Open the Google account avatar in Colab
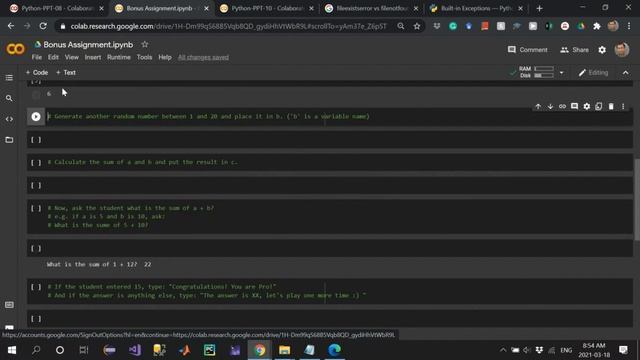 coord(622,50)
